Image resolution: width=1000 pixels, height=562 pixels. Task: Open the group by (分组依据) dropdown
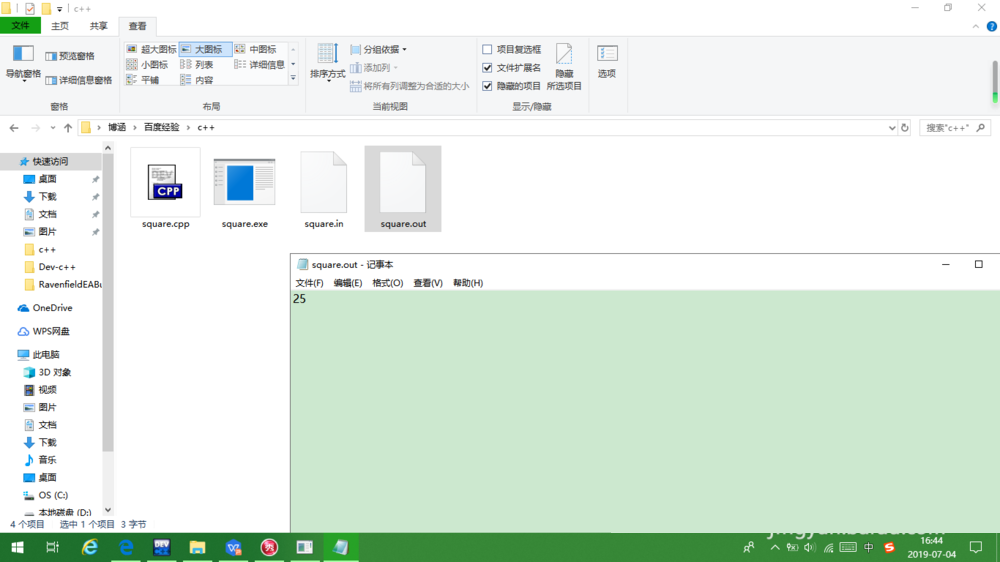pos(379,49)
